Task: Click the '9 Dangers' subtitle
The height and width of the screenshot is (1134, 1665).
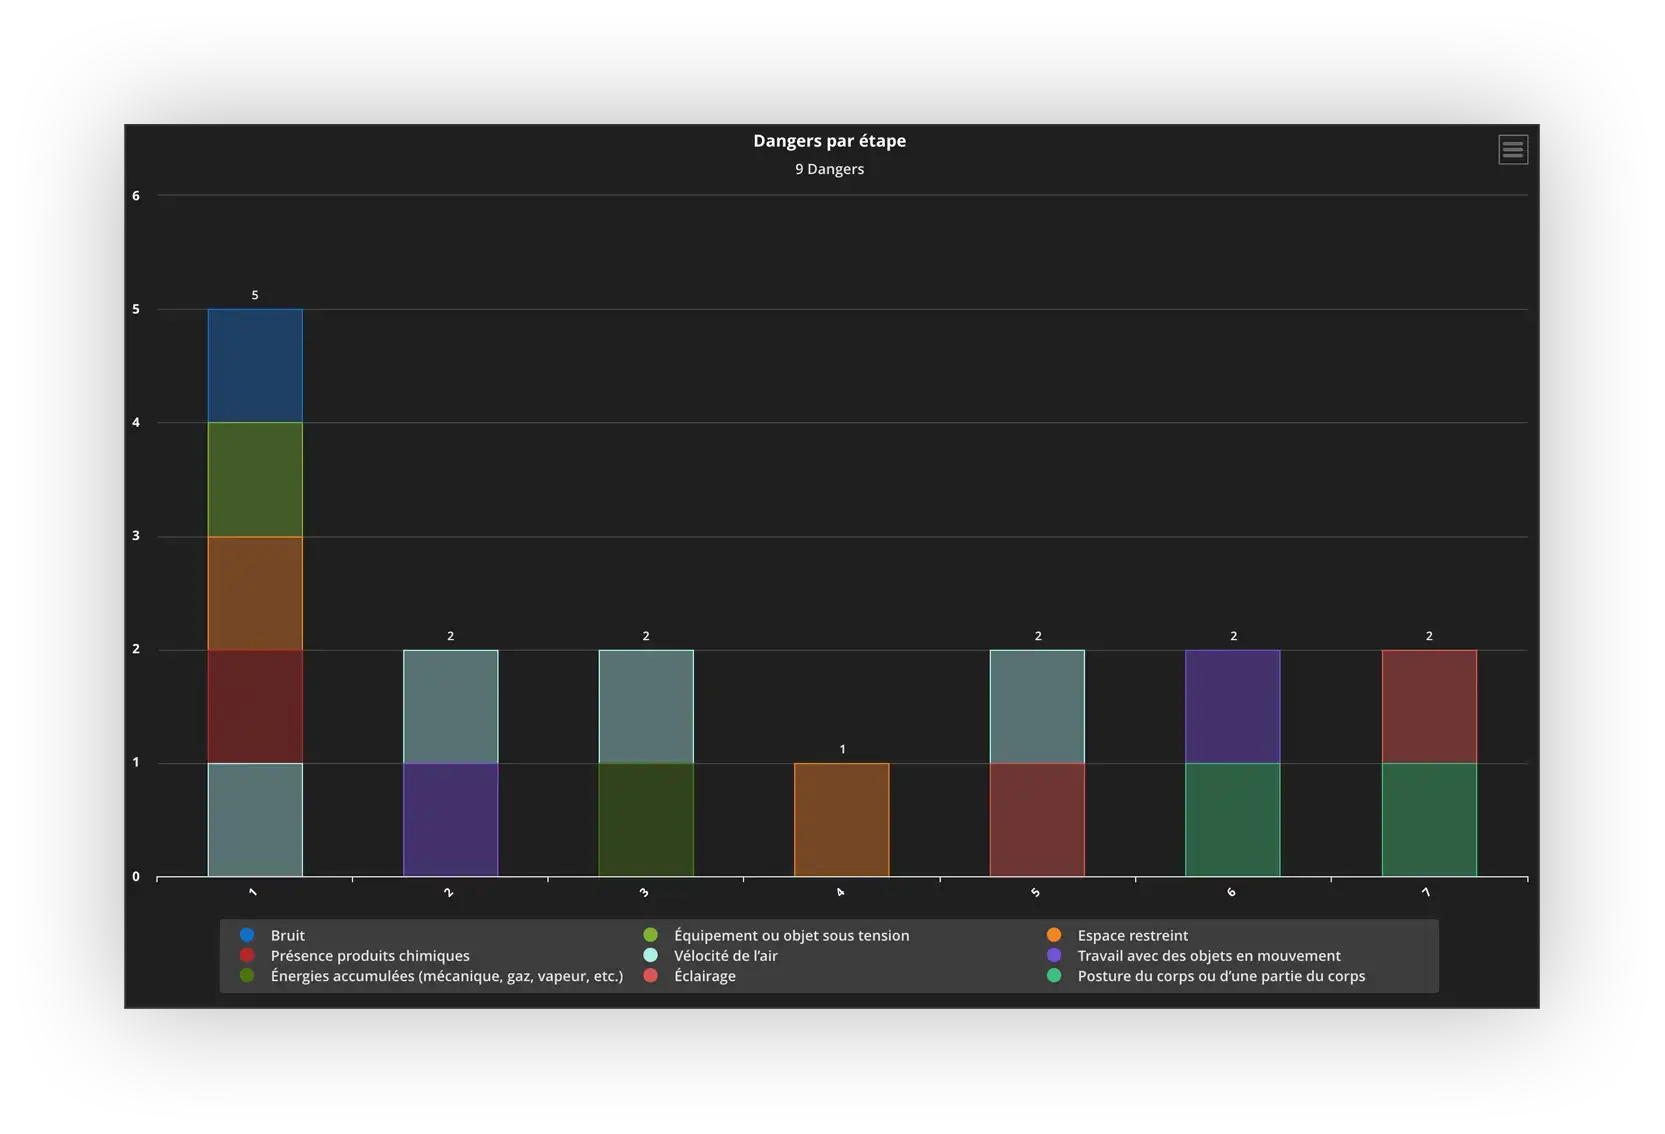Action: (830, 169)
